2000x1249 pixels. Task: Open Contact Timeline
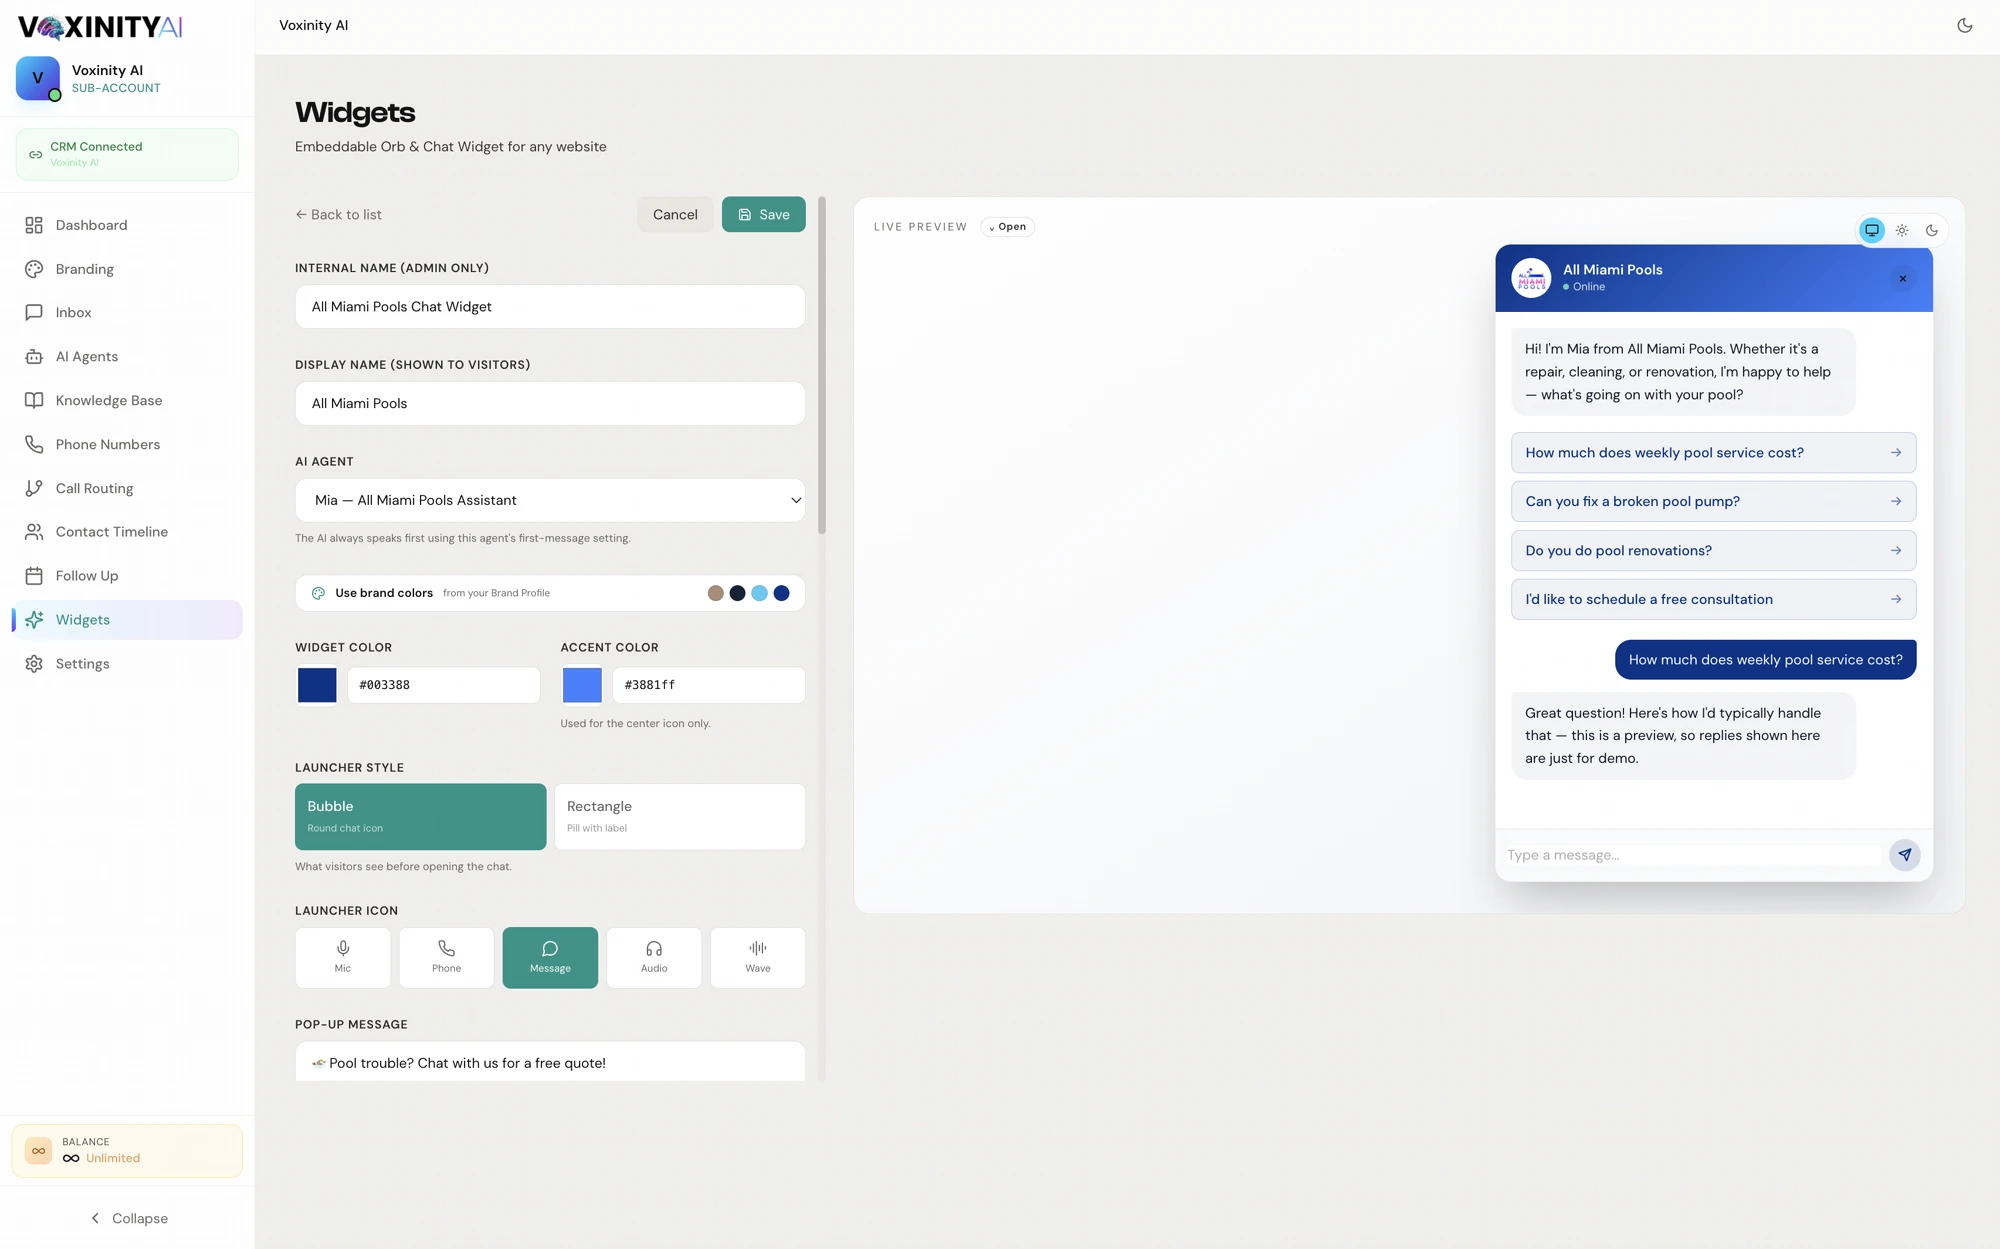point(128,532)
